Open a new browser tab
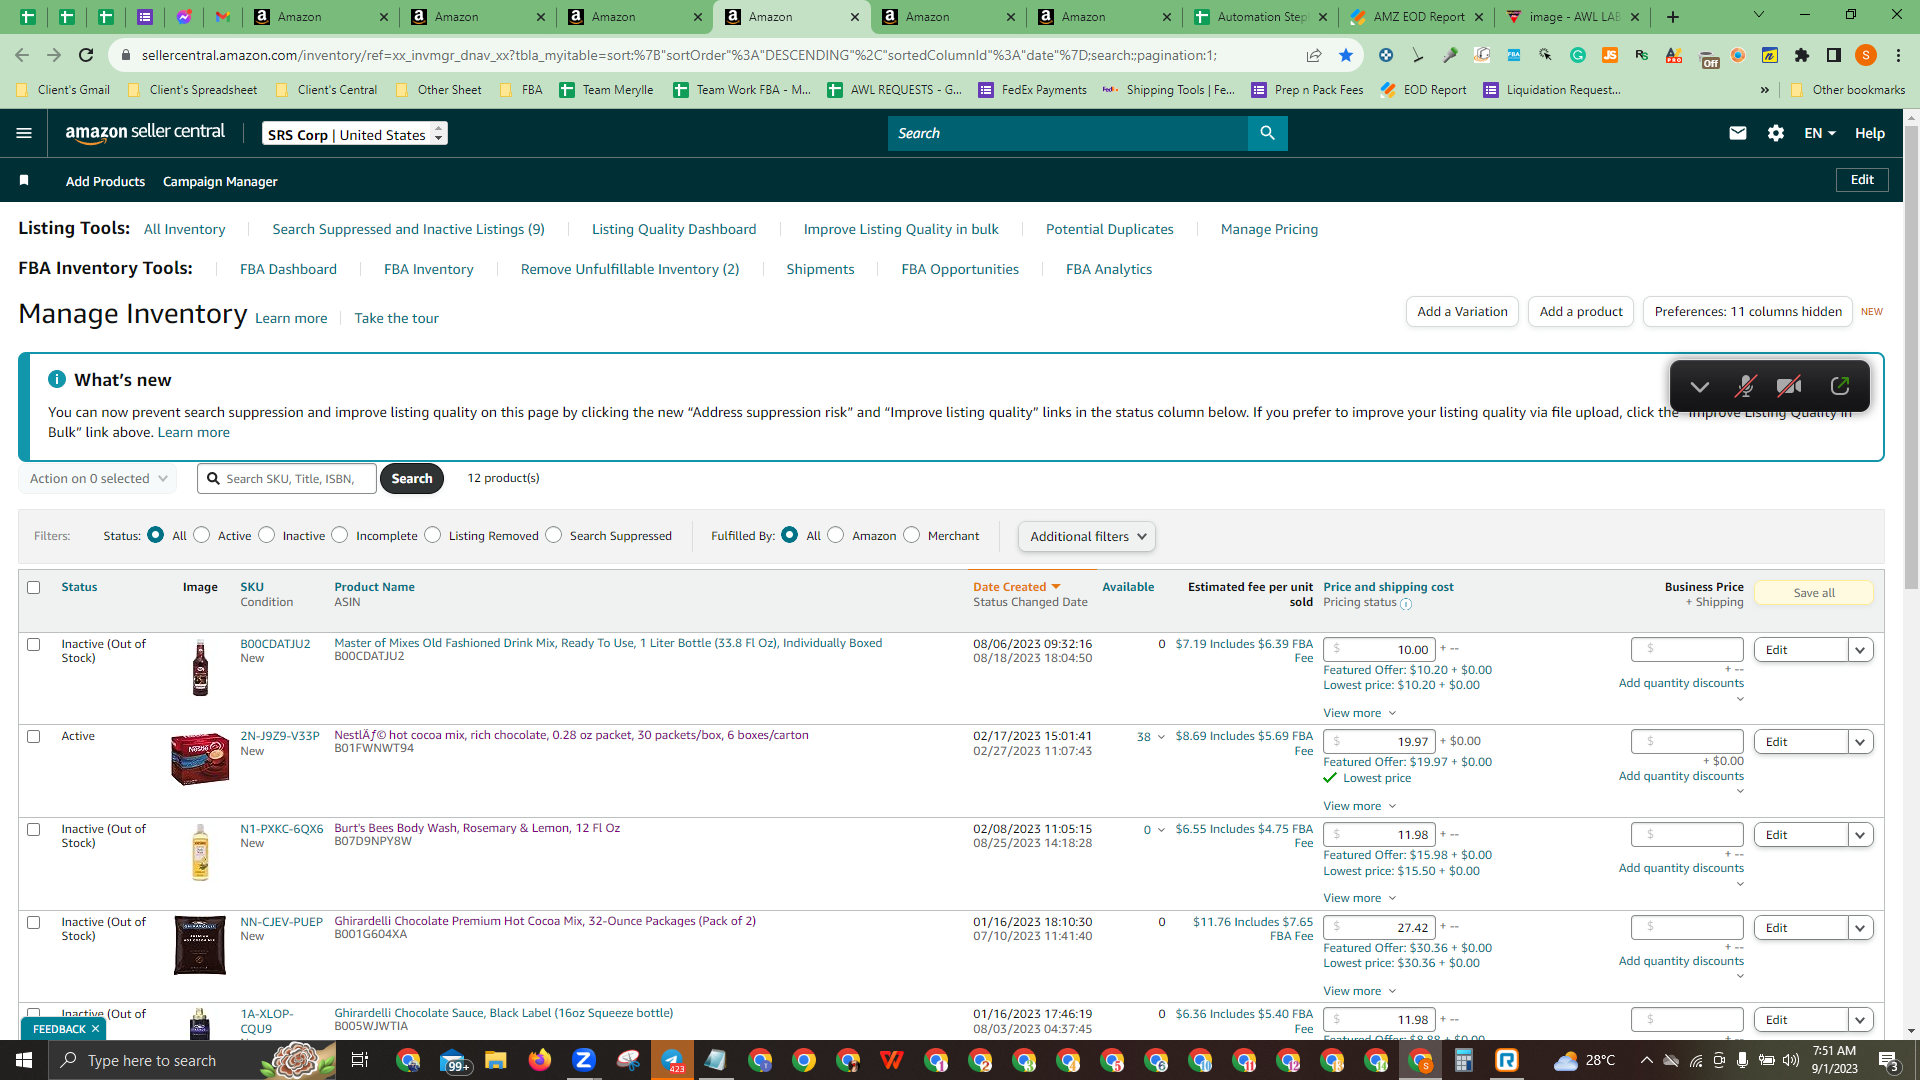1920x1080 pixels. pos(1673,17)
